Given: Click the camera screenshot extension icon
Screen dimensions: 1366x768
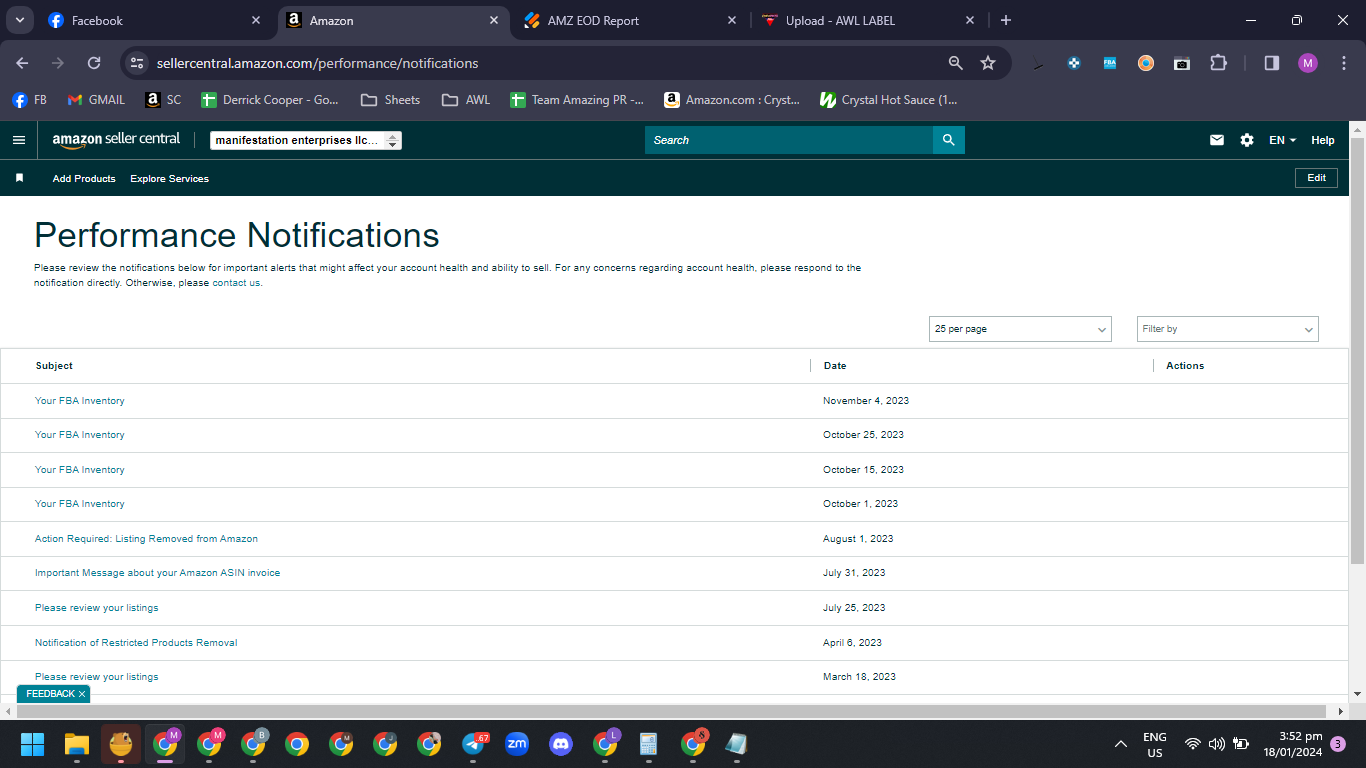Looking at the screenshot, I should (x=1182, y=63).
